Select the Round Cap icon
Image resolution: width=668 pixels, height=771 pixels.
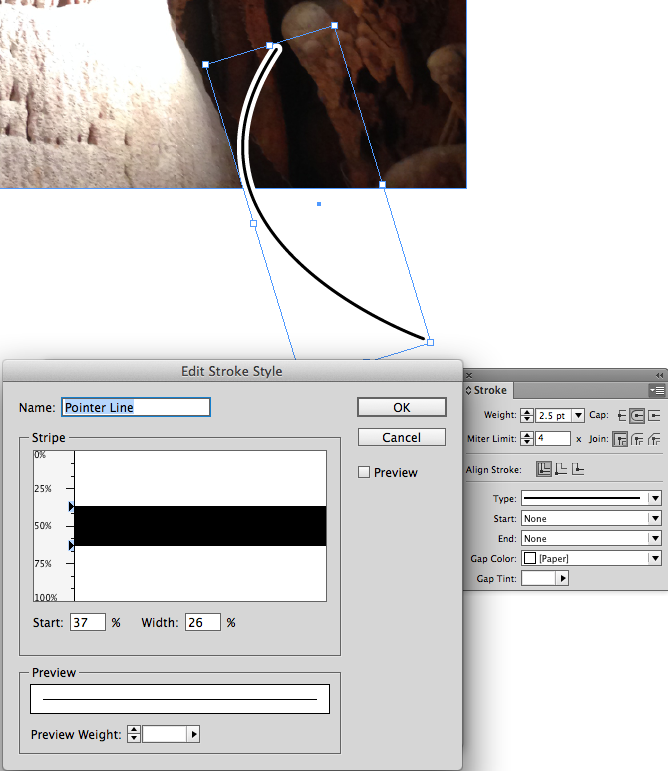point(637,416)
